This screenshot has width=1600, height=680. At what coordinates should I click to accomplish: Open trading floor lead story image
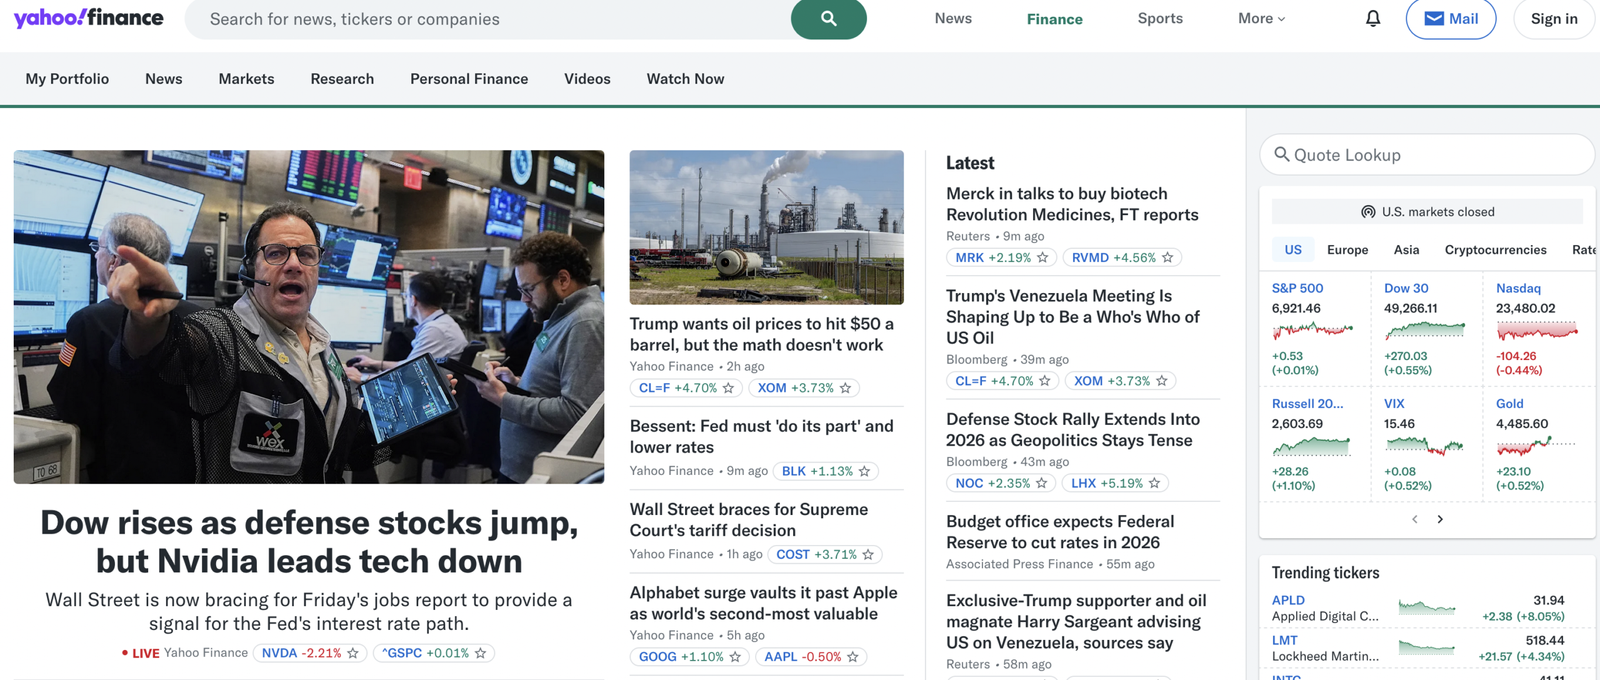pos(309,317)
